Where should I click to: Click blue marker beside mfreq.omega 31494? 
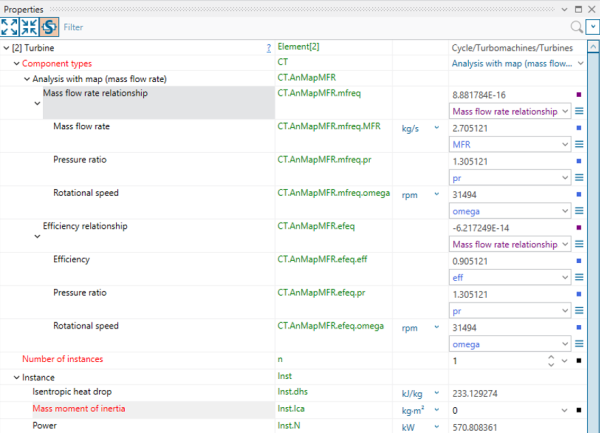pyautogui.click(x=579, y=194)
